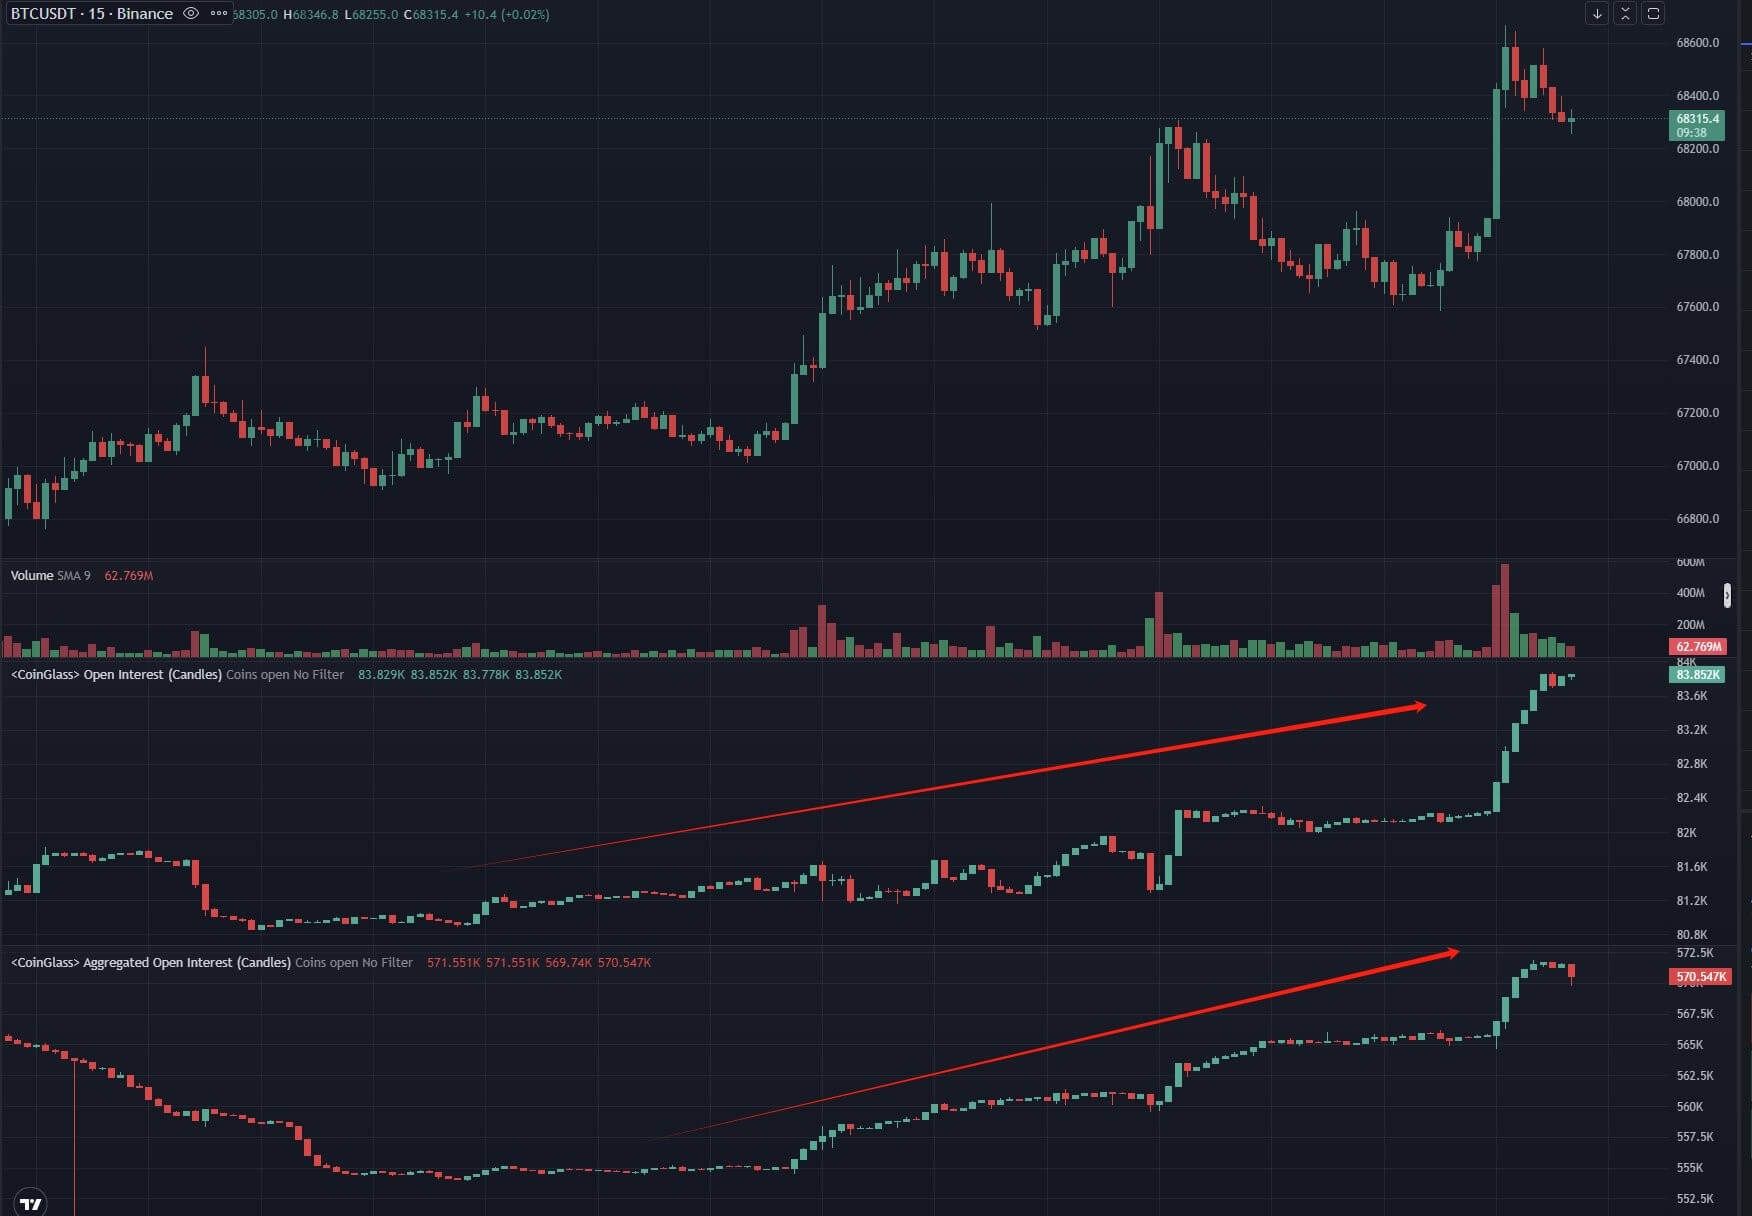Viewport: 1752px width, 1216px height.
Task: Click the 552.5K aggregated axis label
Action: click(1694, 1198)
